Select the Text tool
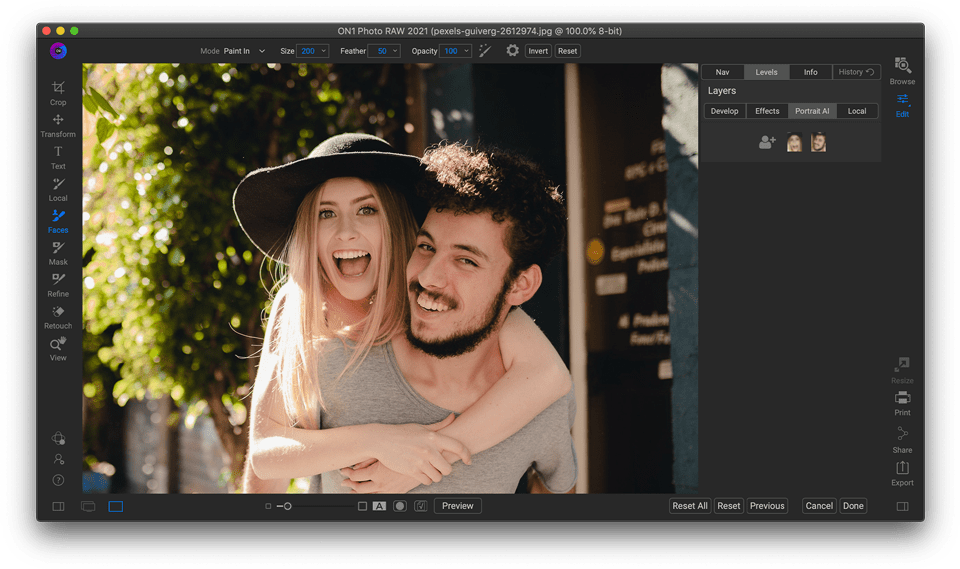 (x=58, y=157)
